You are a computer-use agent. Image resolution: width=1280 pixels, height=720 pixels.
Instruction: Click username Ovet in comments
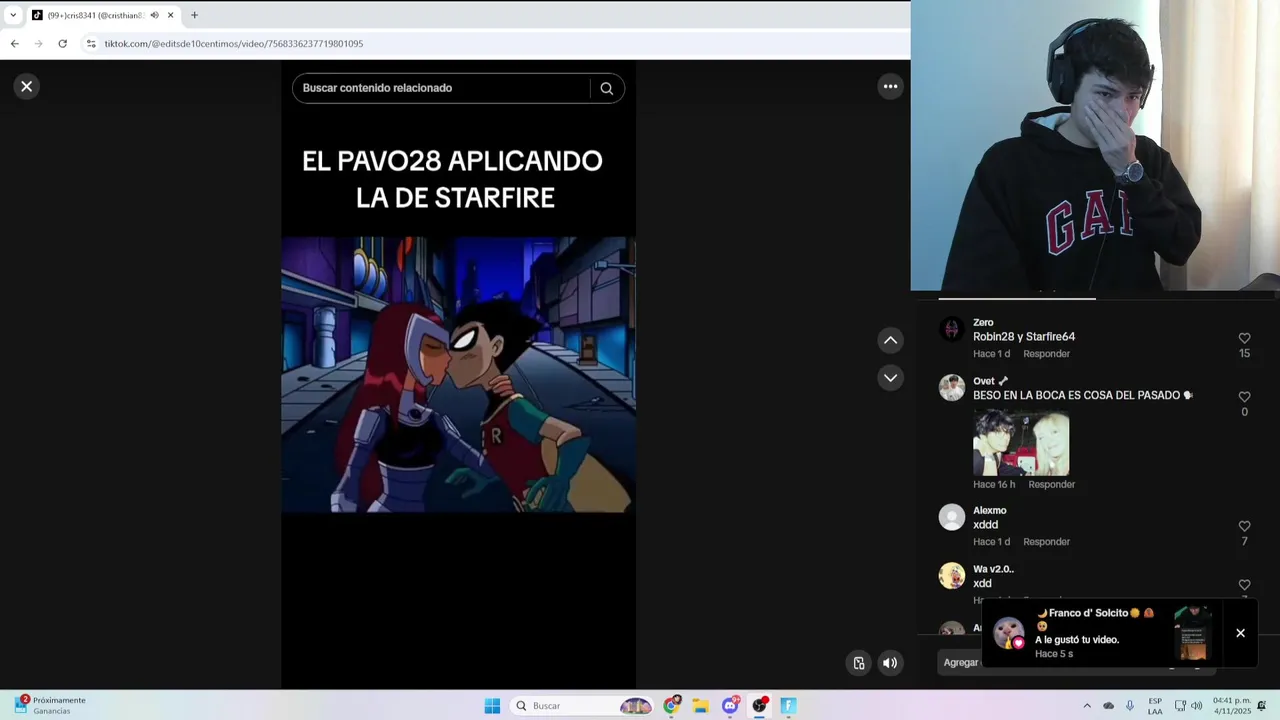click(x=984, y=381)
